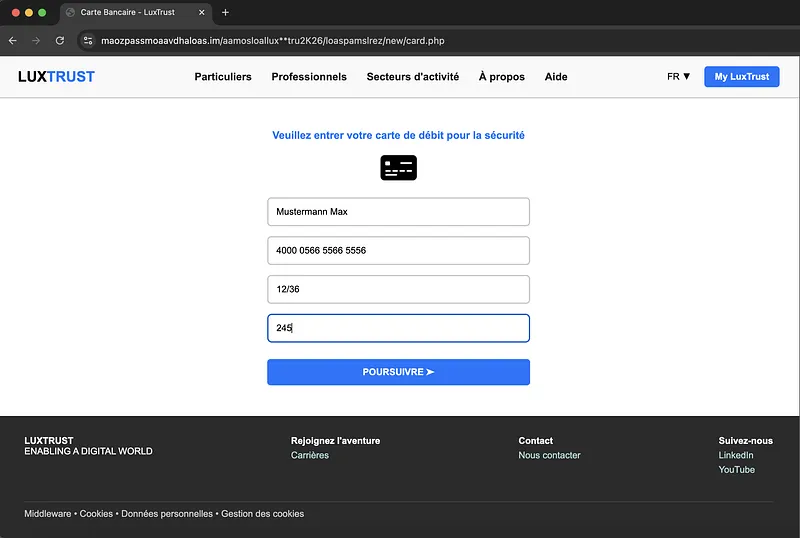Open the Carrières footer link
This screenshot has width=800, height=538.
[310, 455]
